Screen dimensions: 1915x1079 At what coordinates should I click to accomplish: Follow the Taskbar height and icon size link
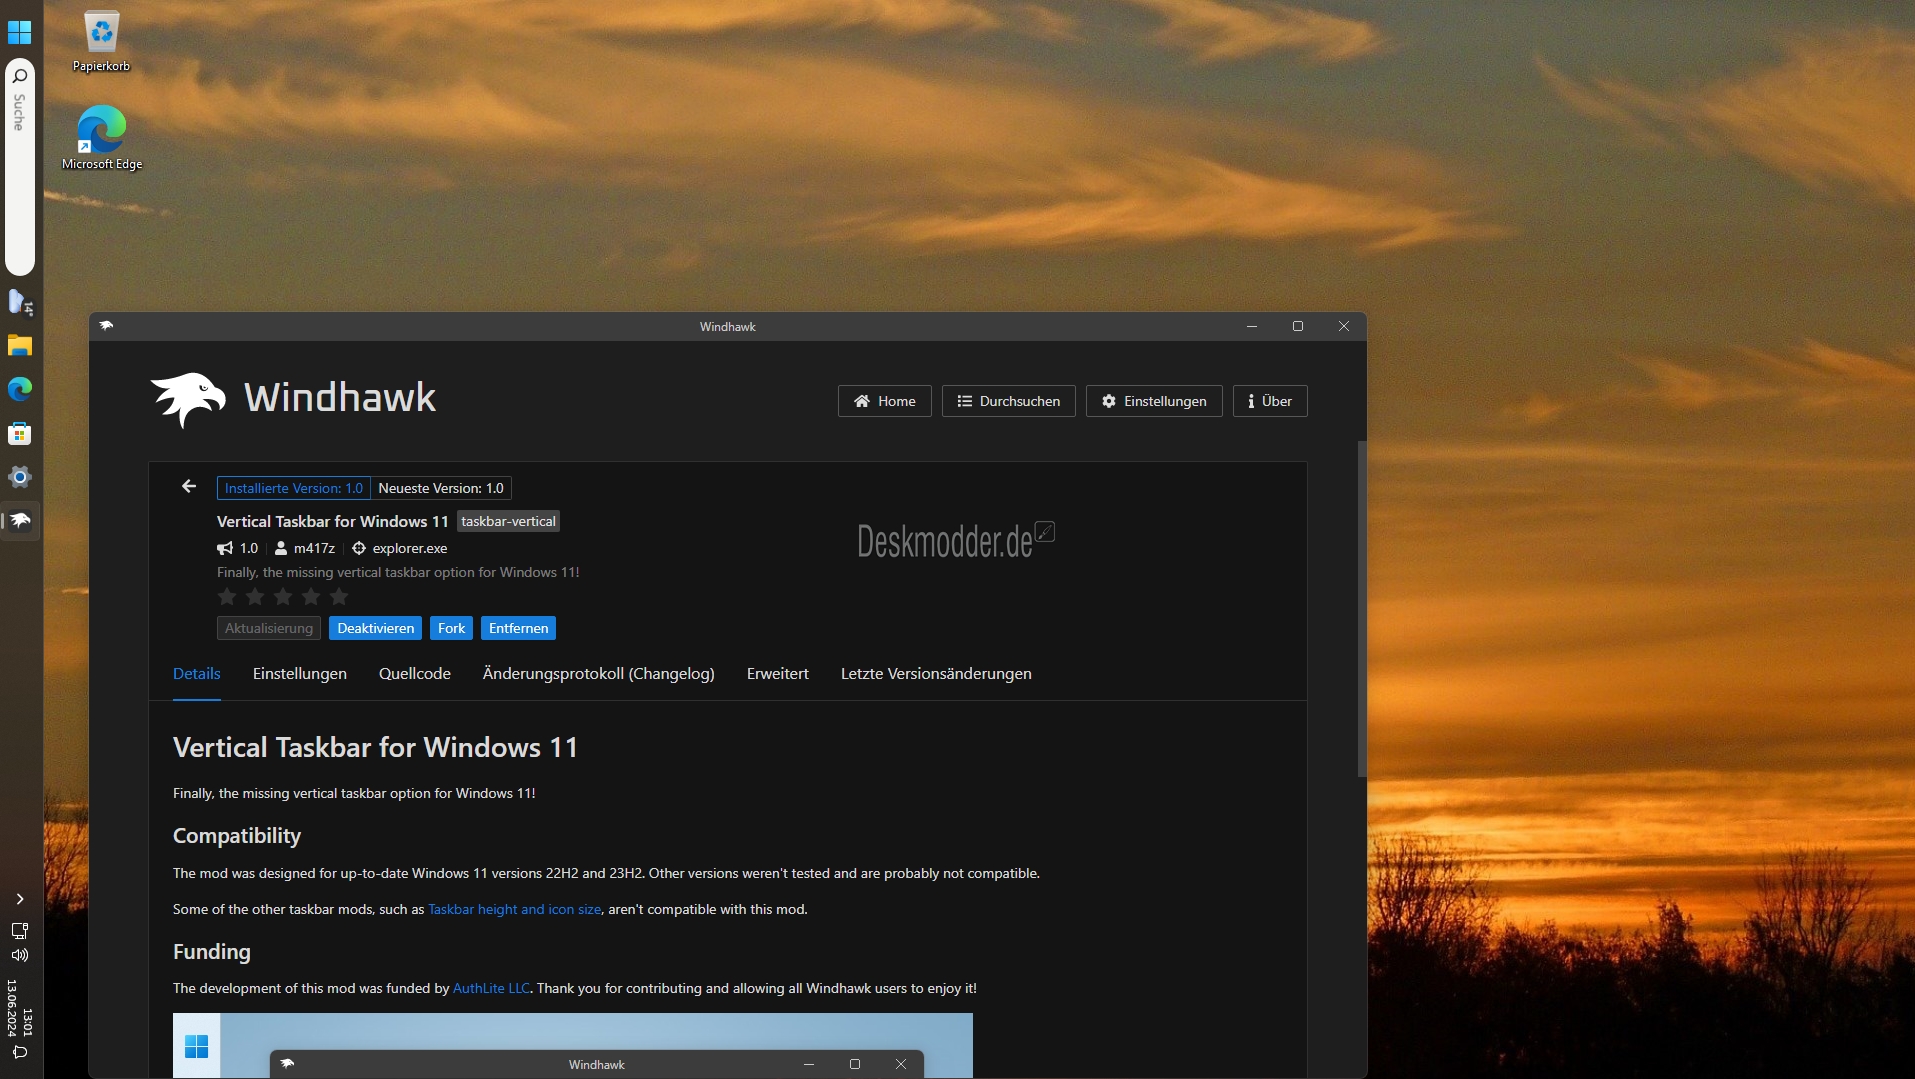[515, 909]
